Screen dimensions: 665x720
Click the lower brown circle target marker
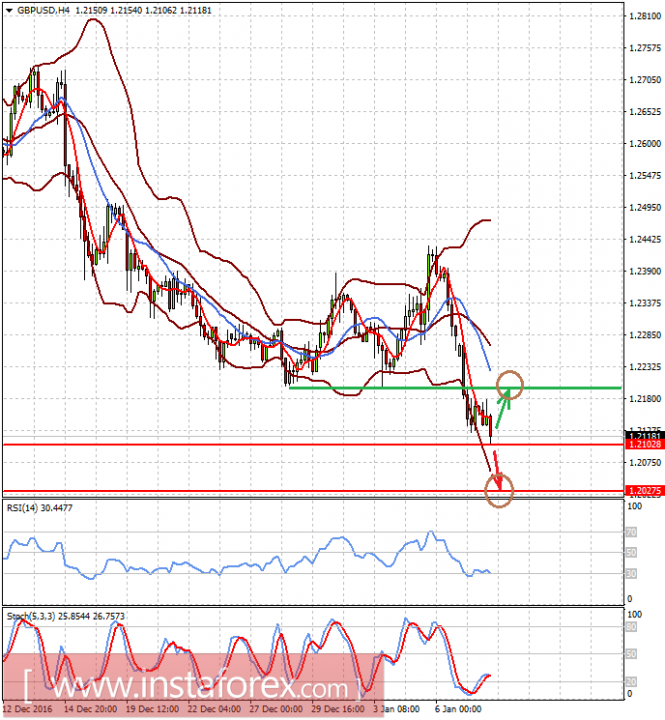(498, 517)
